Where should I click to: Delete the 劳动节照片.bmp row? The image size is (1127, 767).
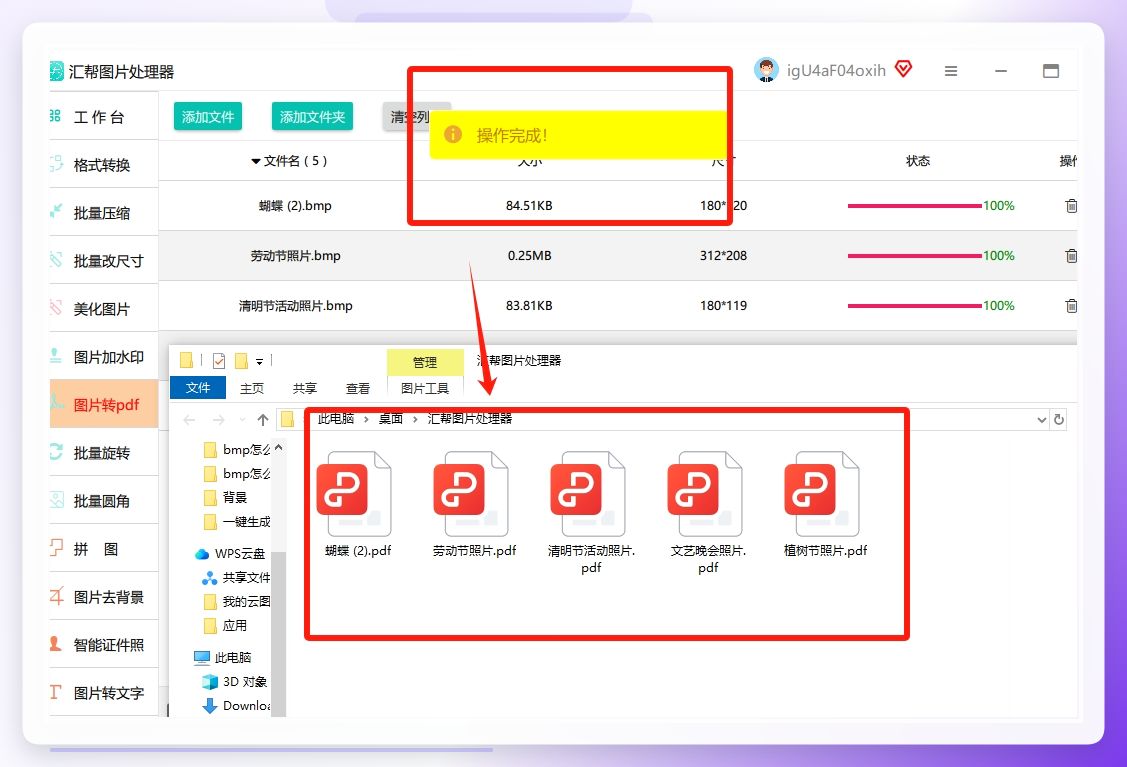[x=1071, y=256]
